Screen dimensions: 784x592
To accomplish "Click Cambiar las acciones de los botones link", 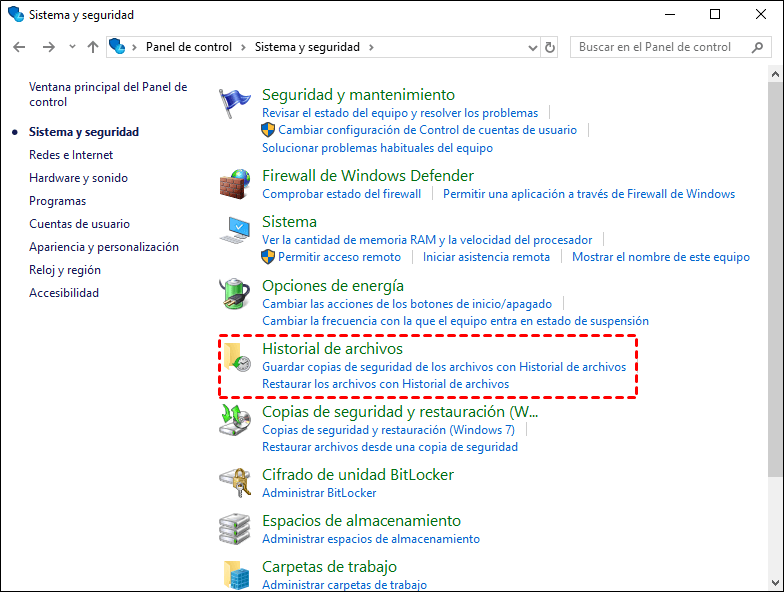I will pos(407,304).
